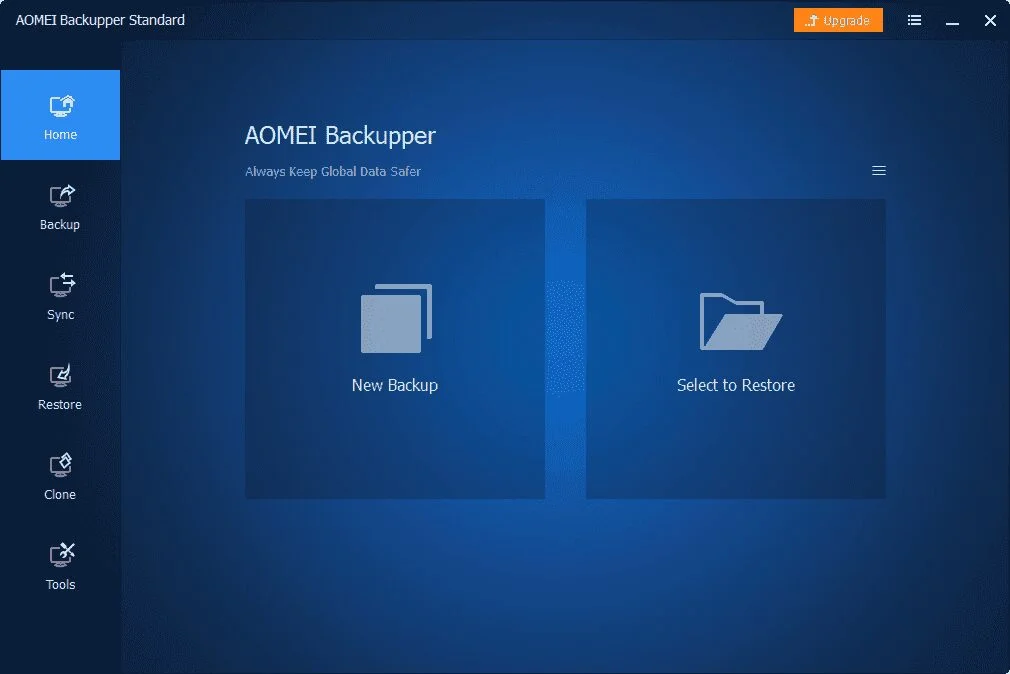Switch to the "Sync" sidebar label
Image resolution: width=1010 pixels, height=674 pixels.
pyautogui.click(x=61, y=315)
